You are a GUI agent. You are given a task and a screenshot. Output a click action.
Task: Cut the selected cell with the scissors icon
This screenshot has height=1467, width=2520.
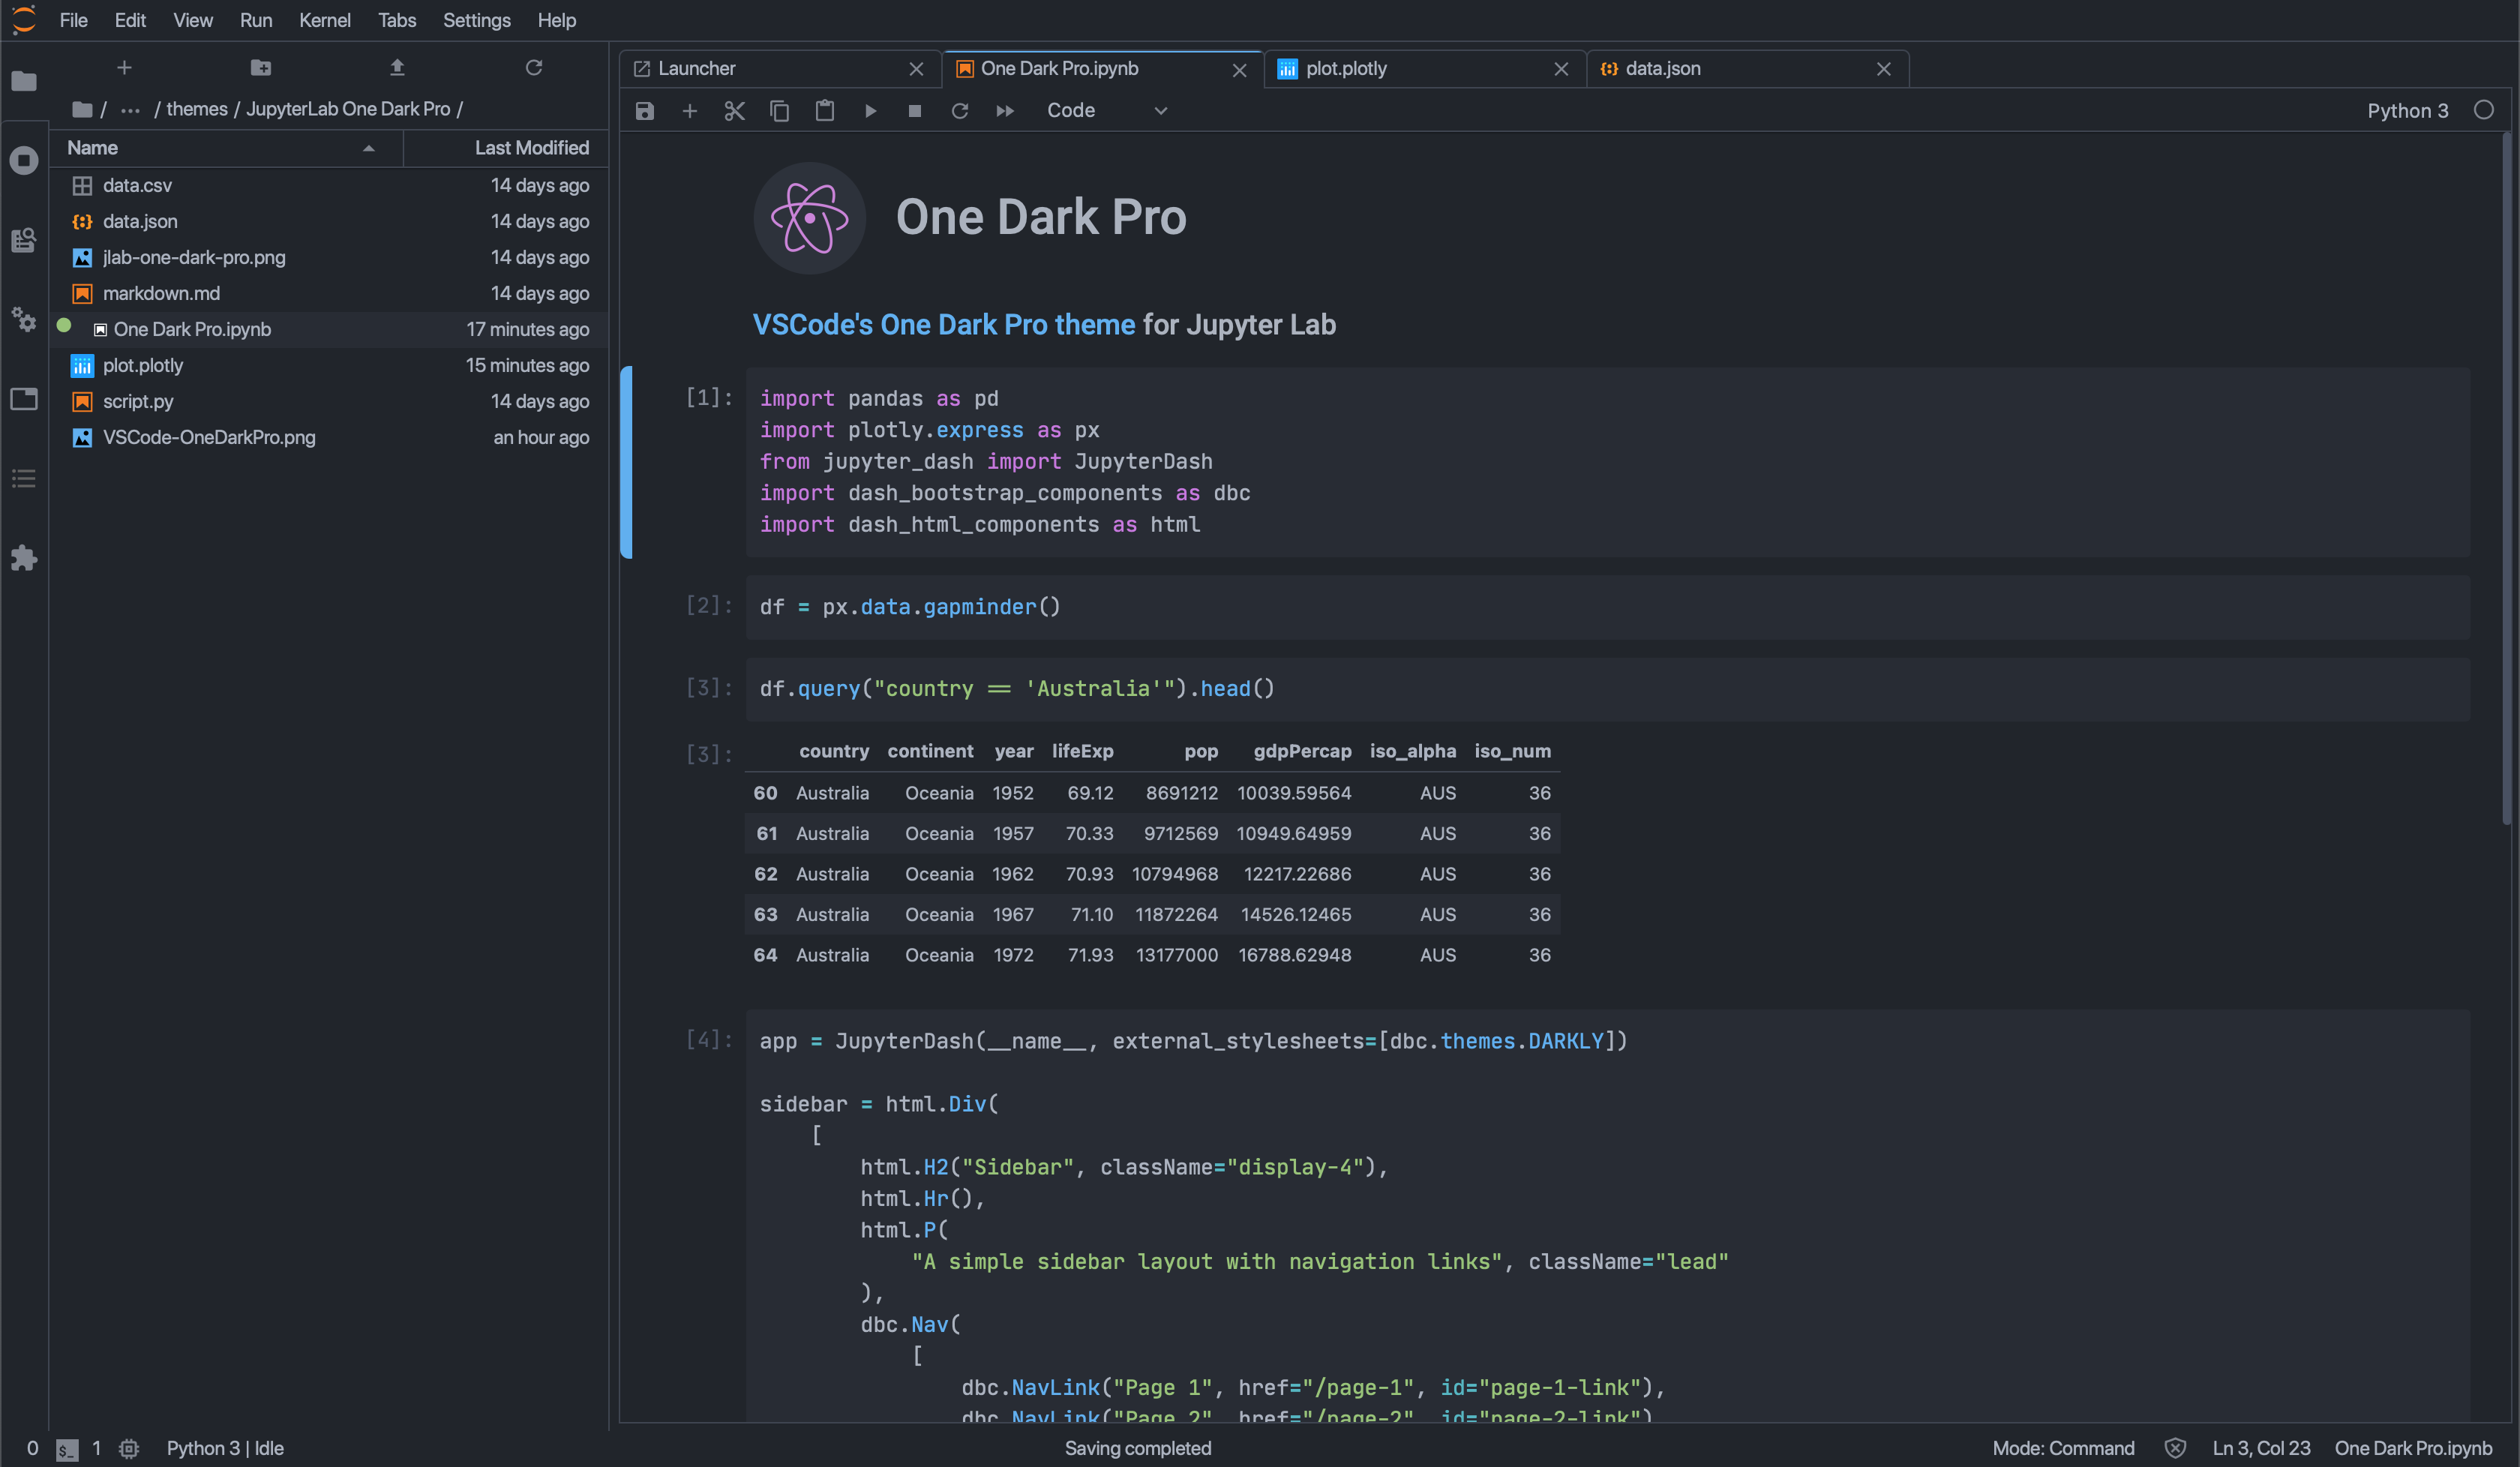[x=734, y=111]
